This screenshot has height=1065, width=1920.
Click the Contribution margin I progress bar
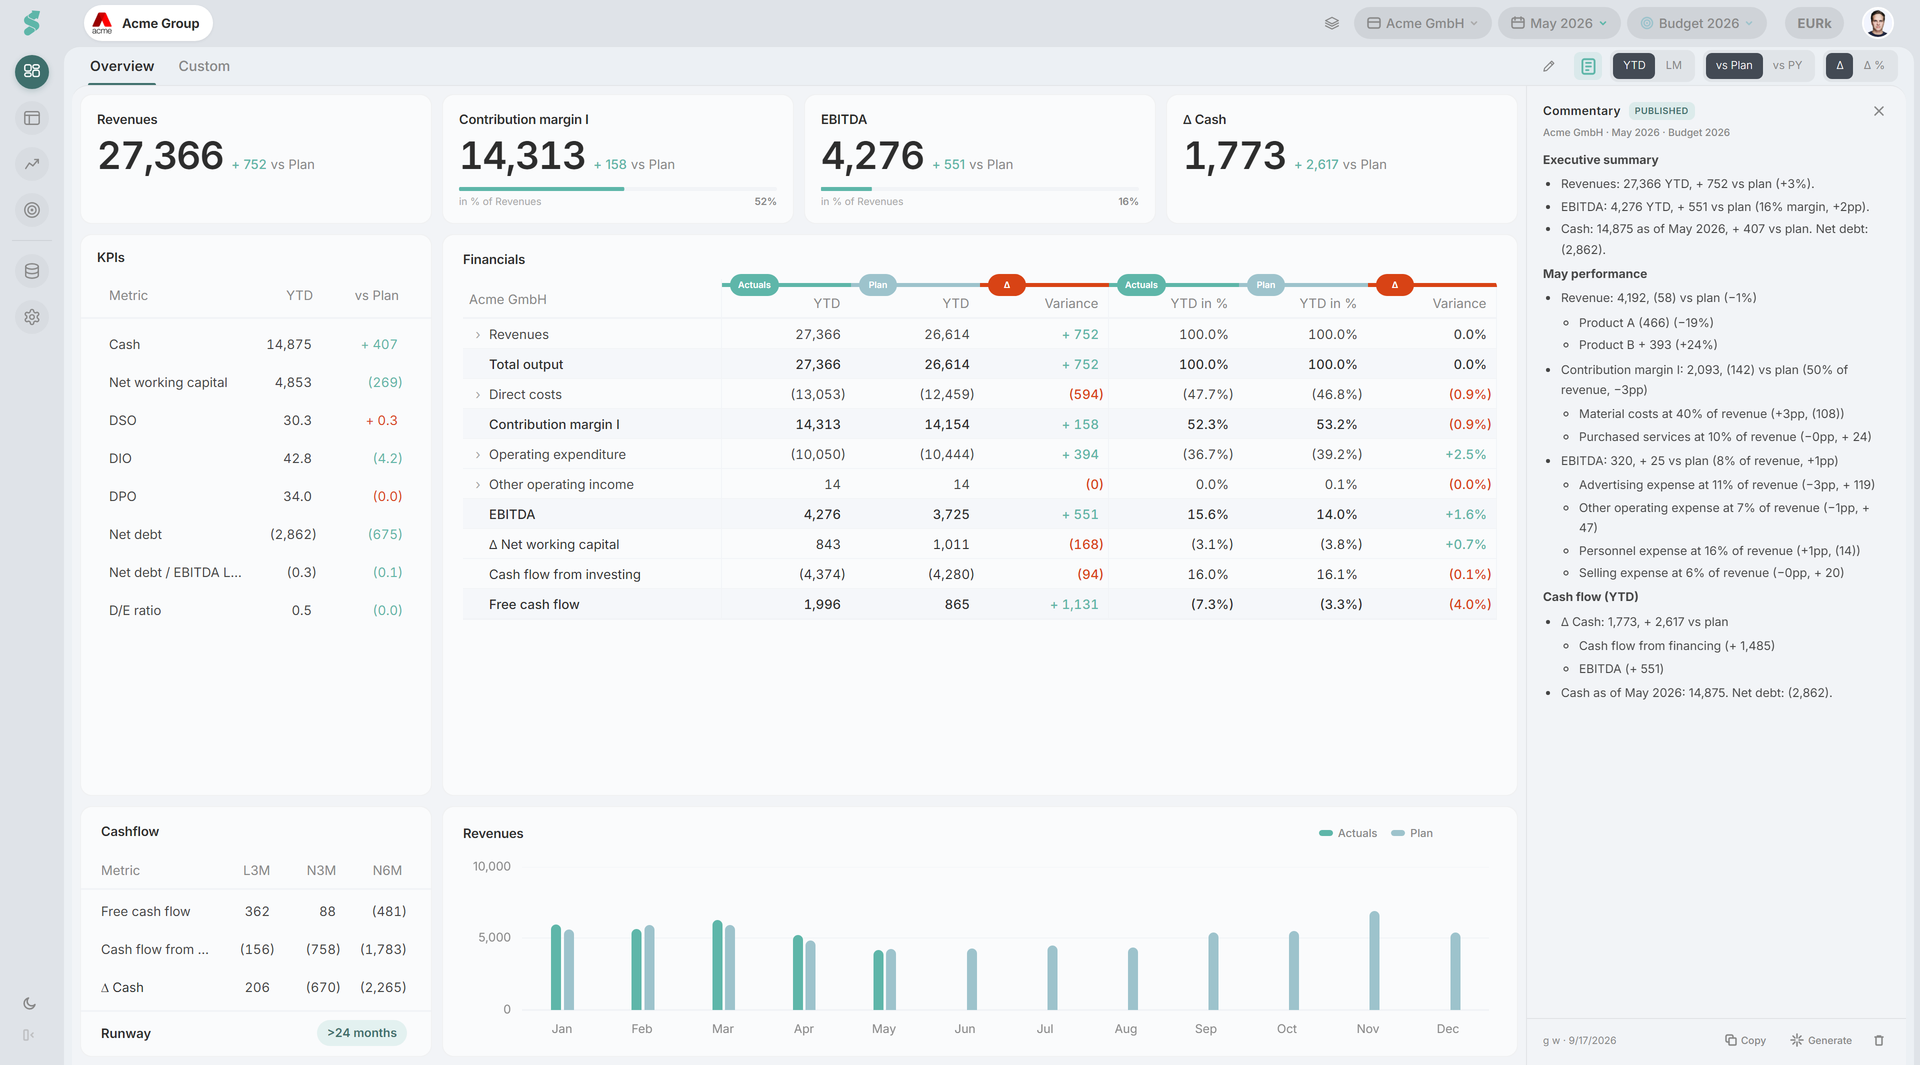(617, 189)
